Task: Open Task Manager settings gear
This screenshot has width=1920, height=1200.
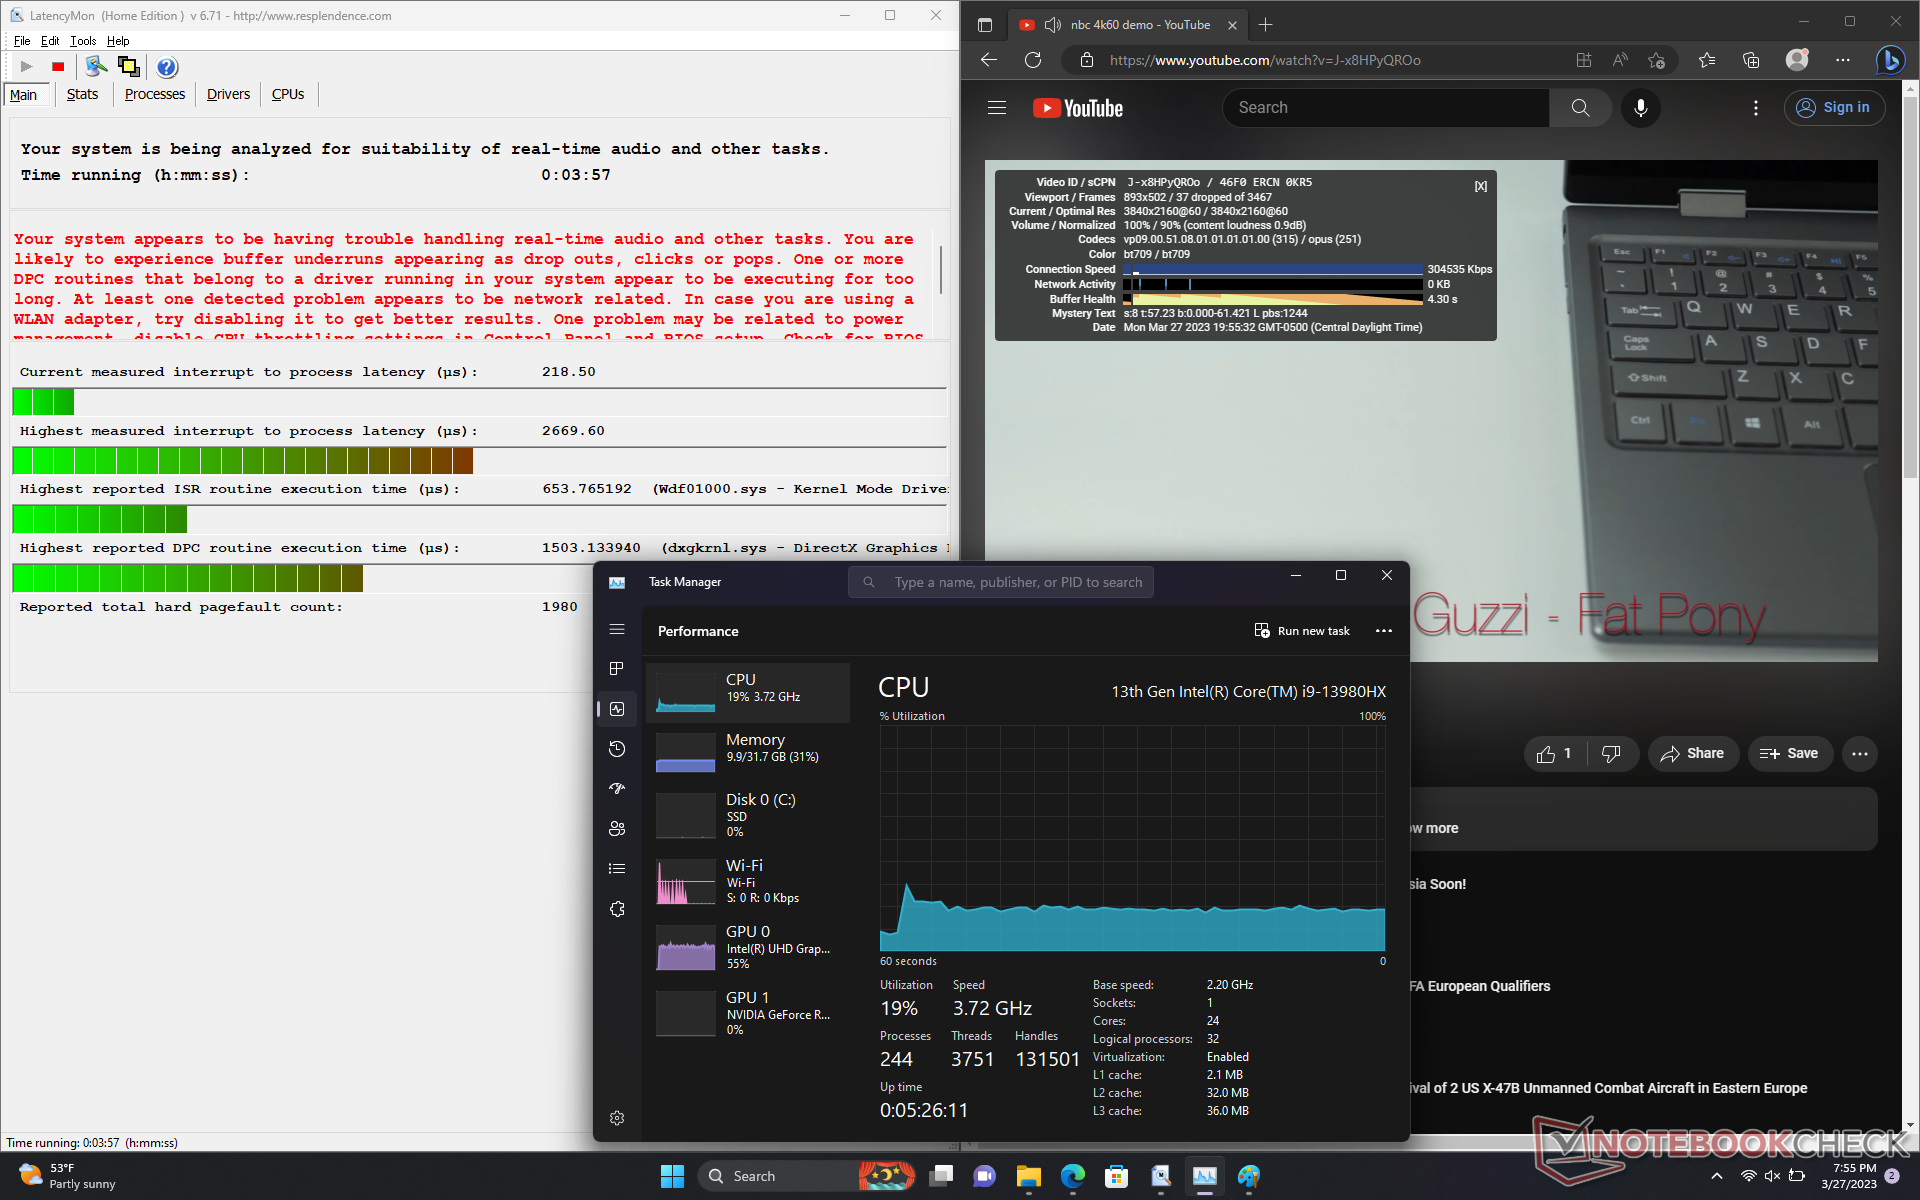Action: tap(617, 1118)
